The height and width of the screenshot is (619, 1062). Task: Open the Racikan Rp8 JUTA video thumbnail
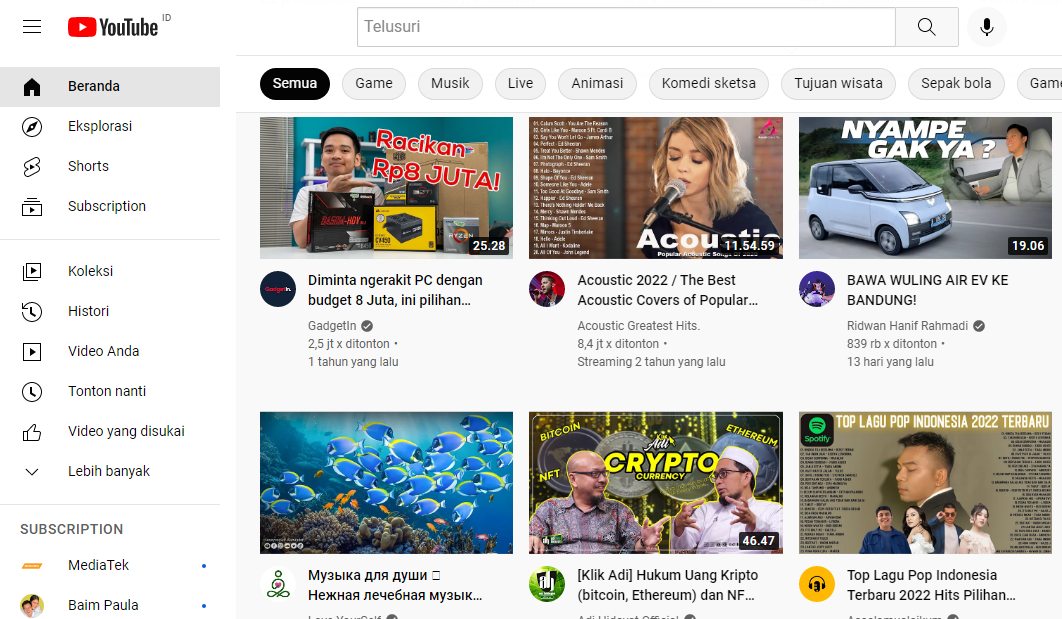[386, 188]
